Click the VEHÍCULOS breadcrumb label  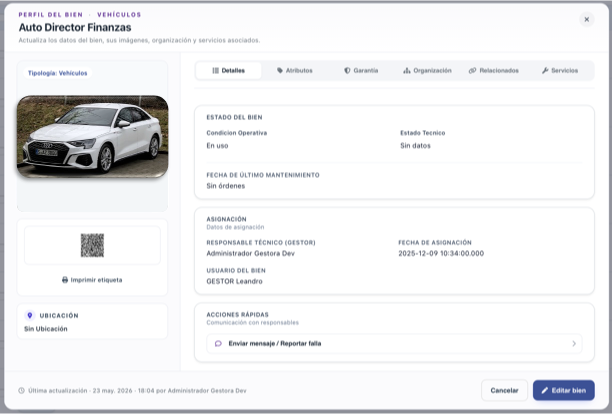[119, 15]
